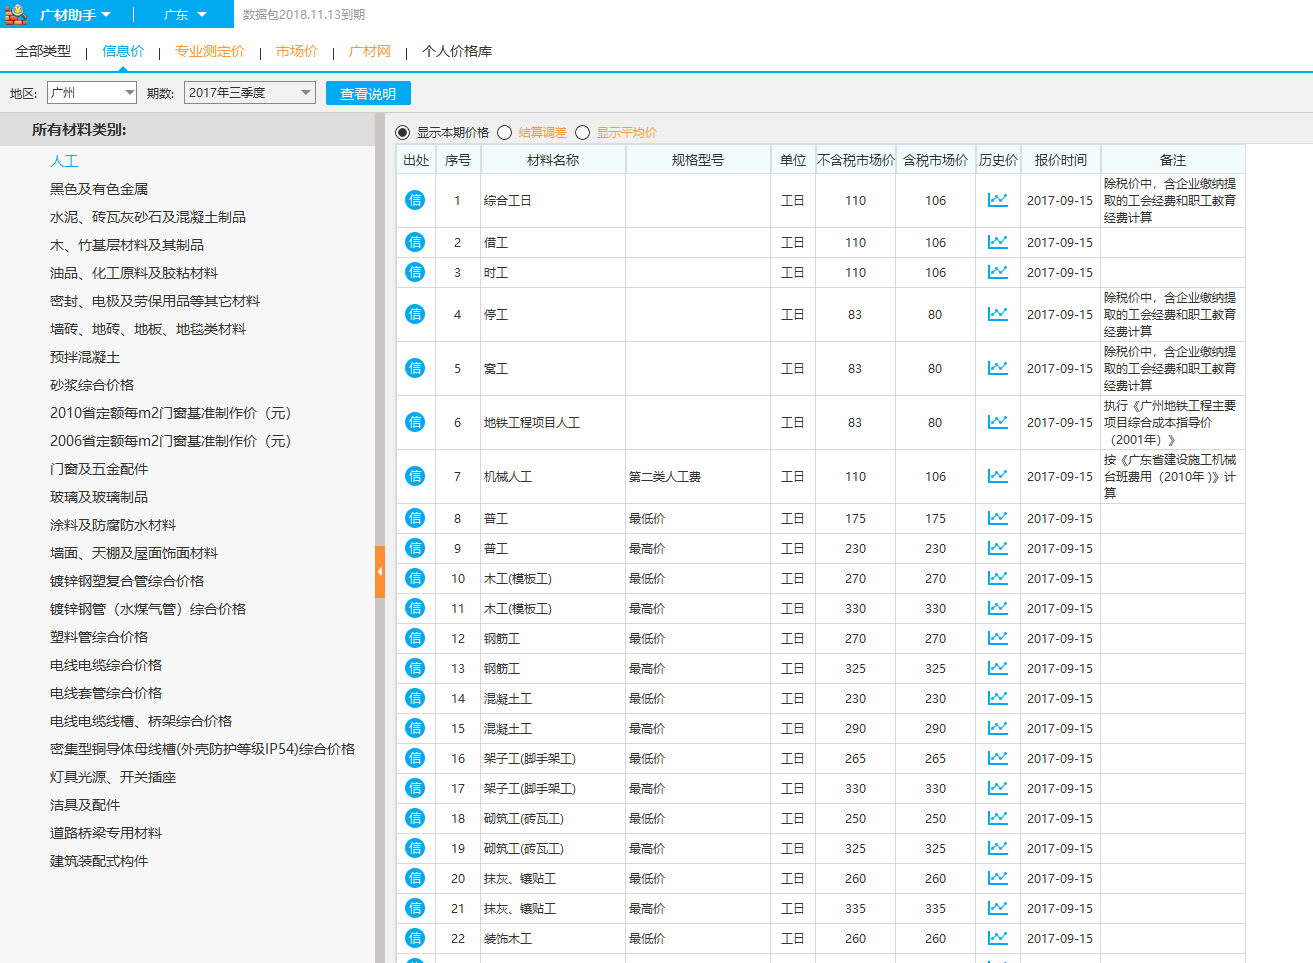Collapse the left category panel handle
Image resolution: width=1313 pixels, height=963 pixels.
[x=380, y=572]
